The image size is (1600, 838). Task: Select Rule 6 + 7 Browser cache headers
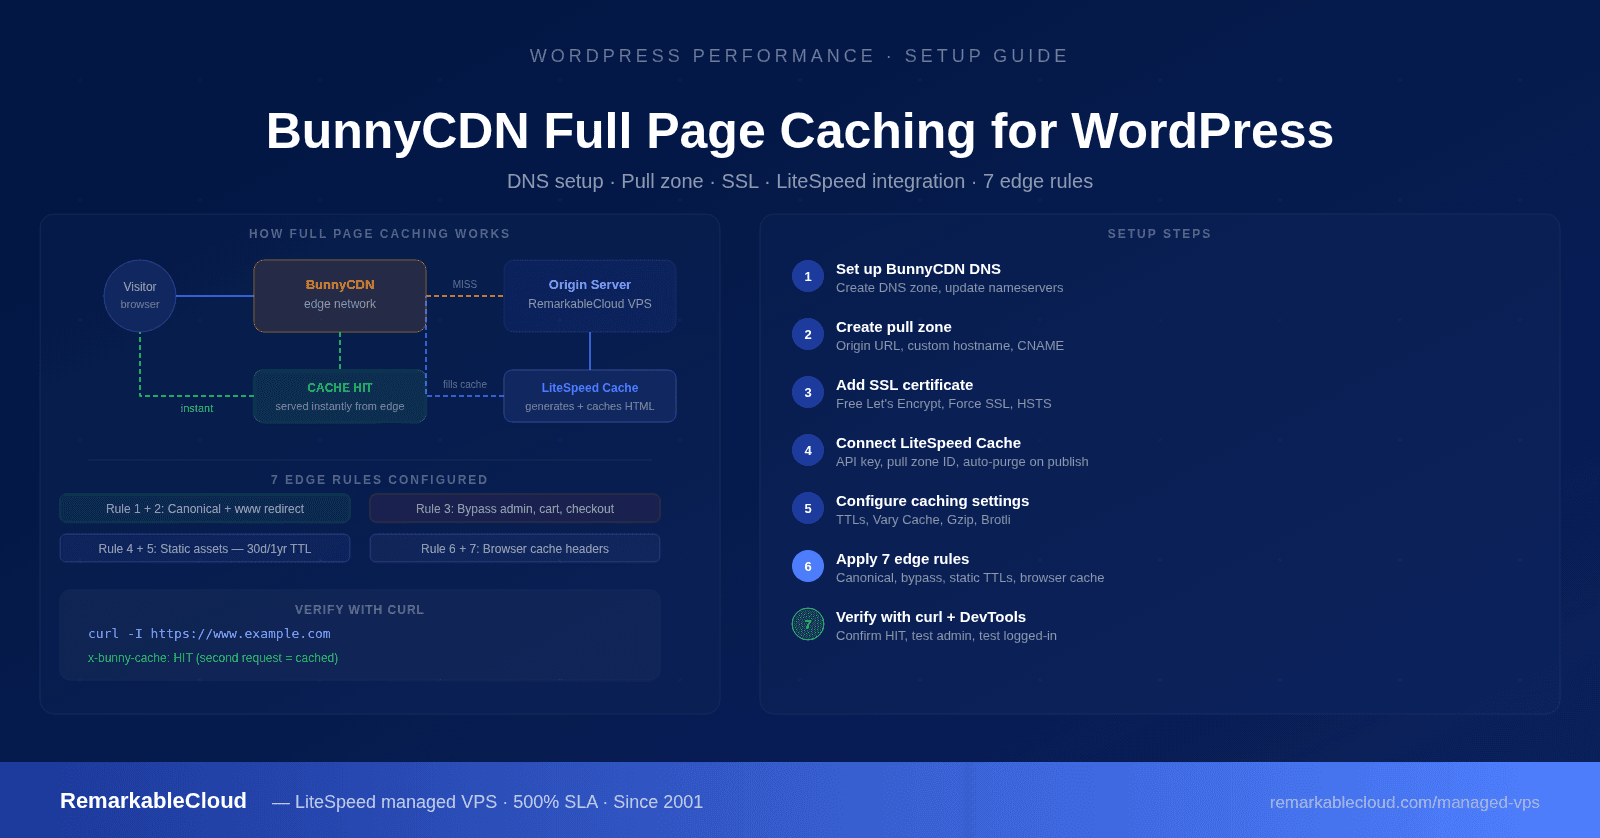(515, 549)
